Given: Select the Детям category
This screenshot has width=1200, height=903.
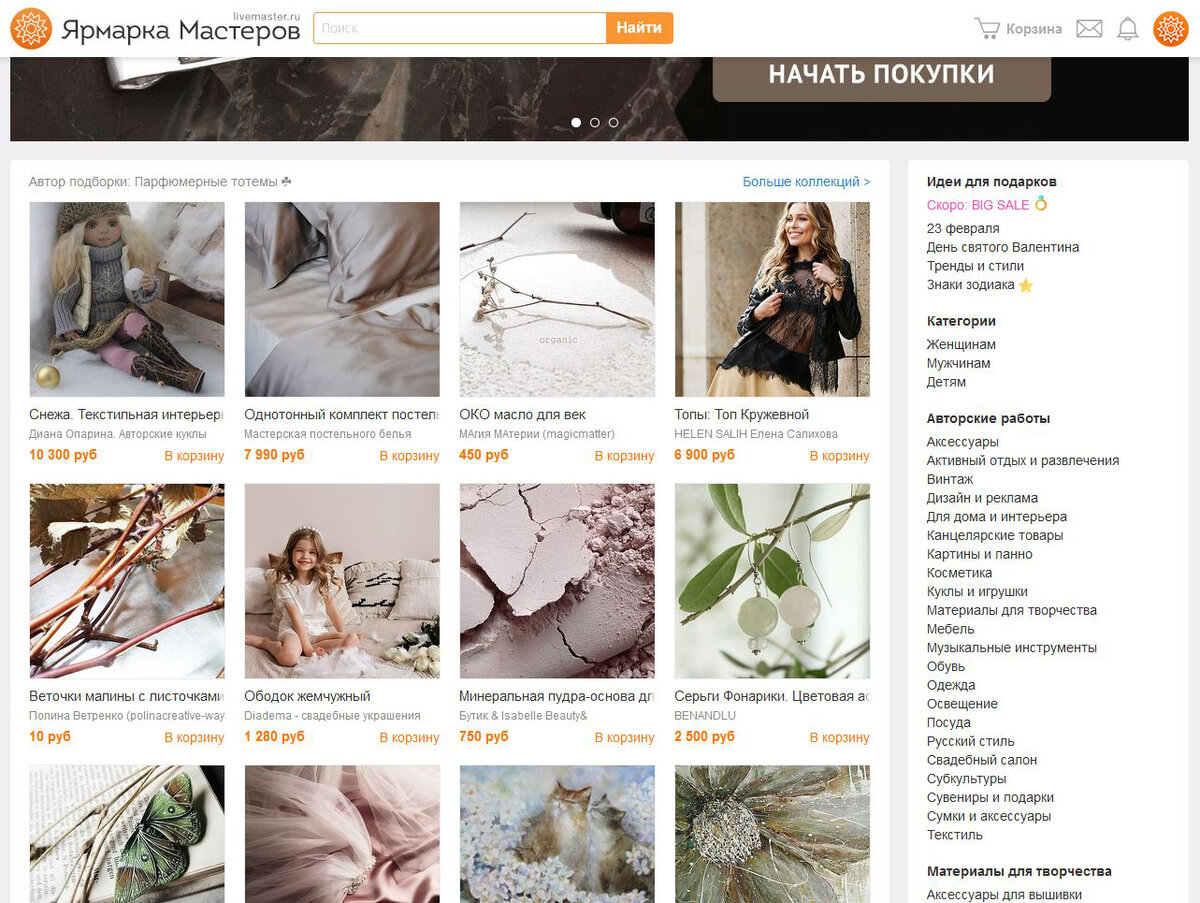Looking at the screenshot, I should coord(946,382).
